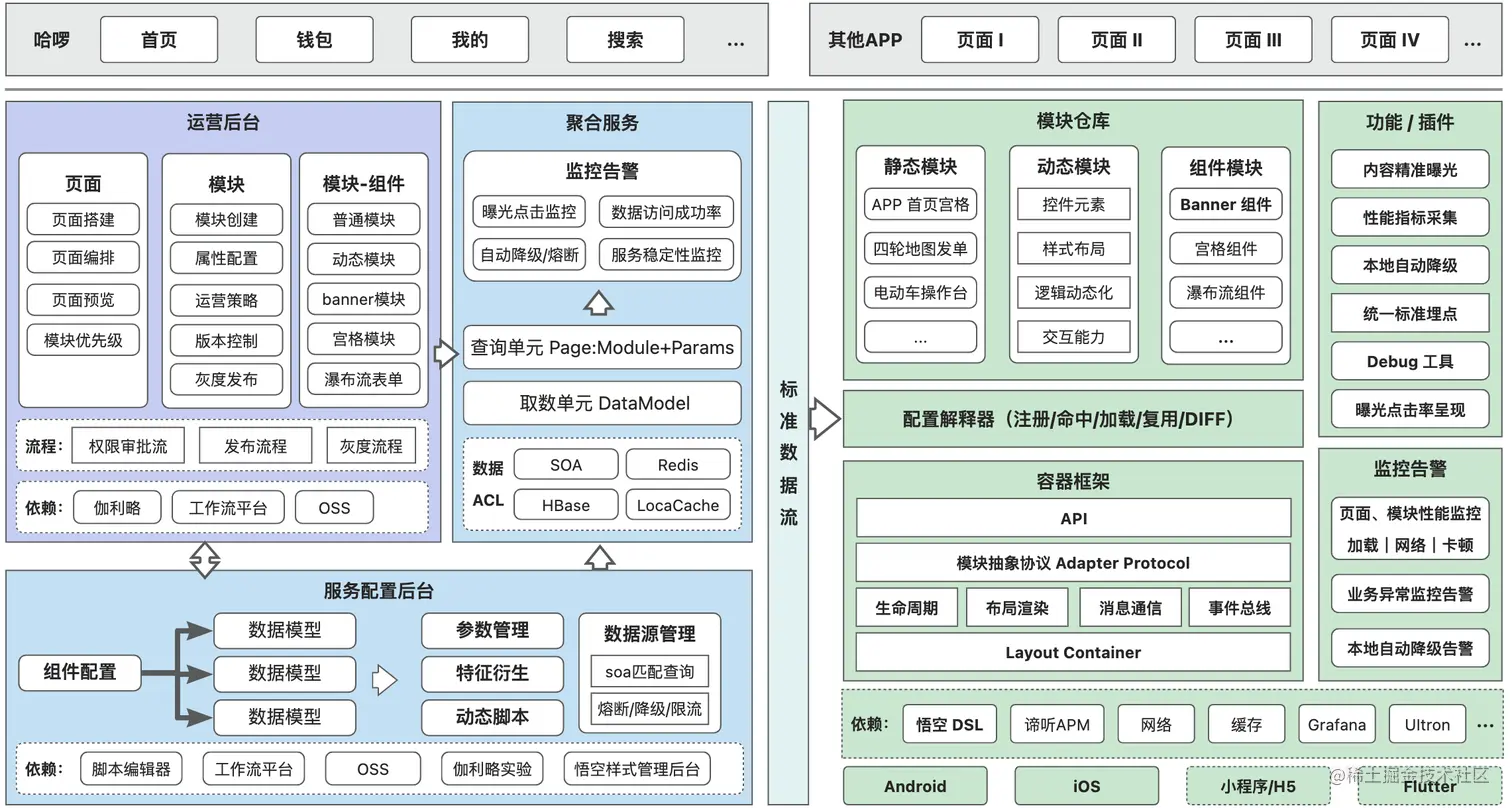This screenshot has height=808, width=1512.
Task: Select the APP 首页宫格 item
Action: click(x=920, y=204)
